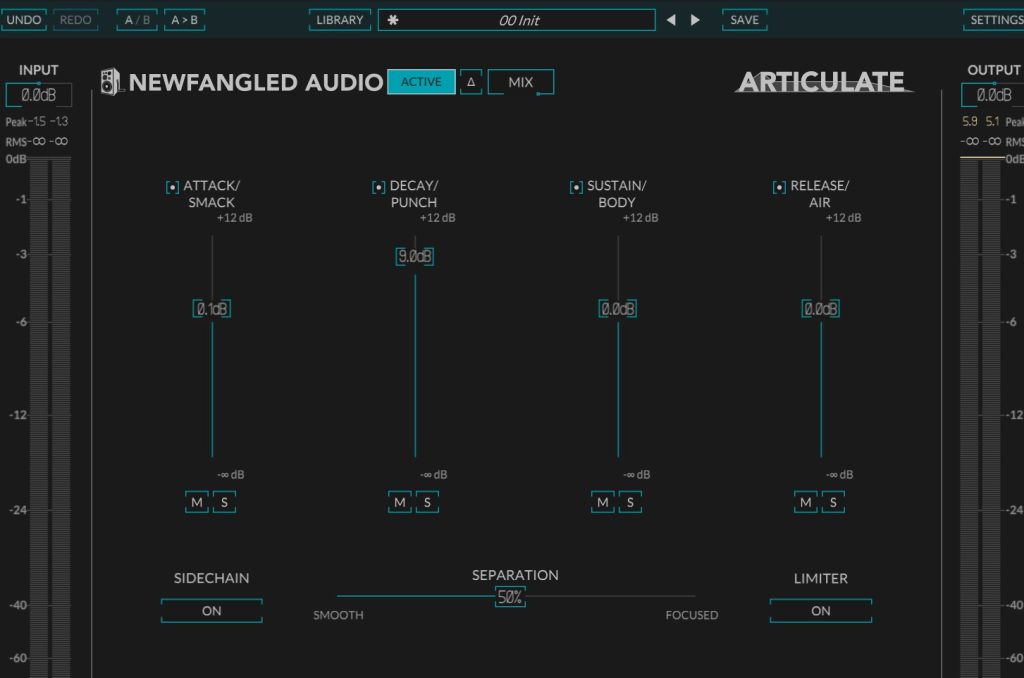The width and height of the screenshot is (1024, 678).
Task: Click the Undo button
Action: tap(24, 20)
